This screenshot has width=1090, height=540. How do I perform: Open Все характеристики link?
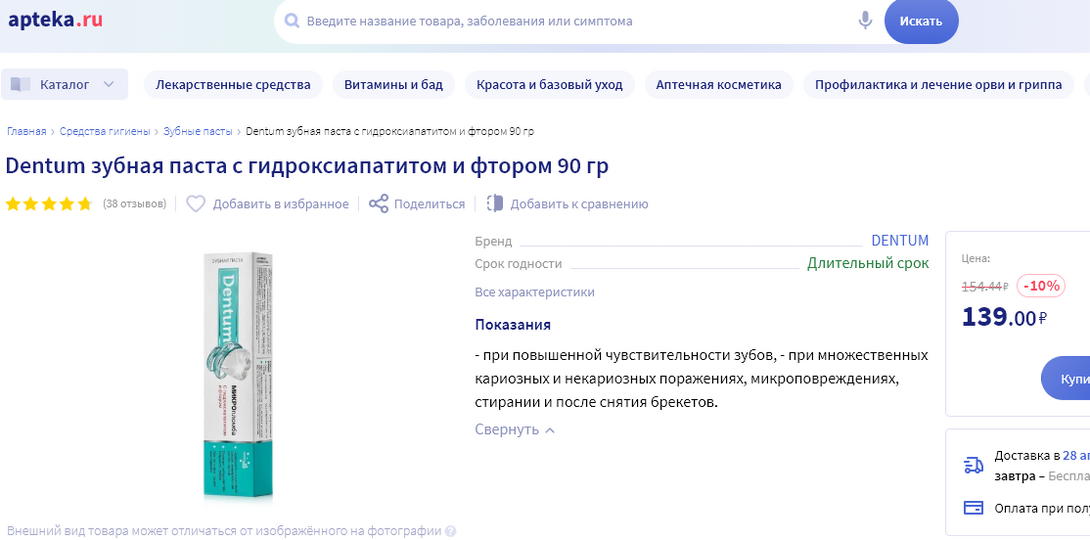(x=535, y=292)
